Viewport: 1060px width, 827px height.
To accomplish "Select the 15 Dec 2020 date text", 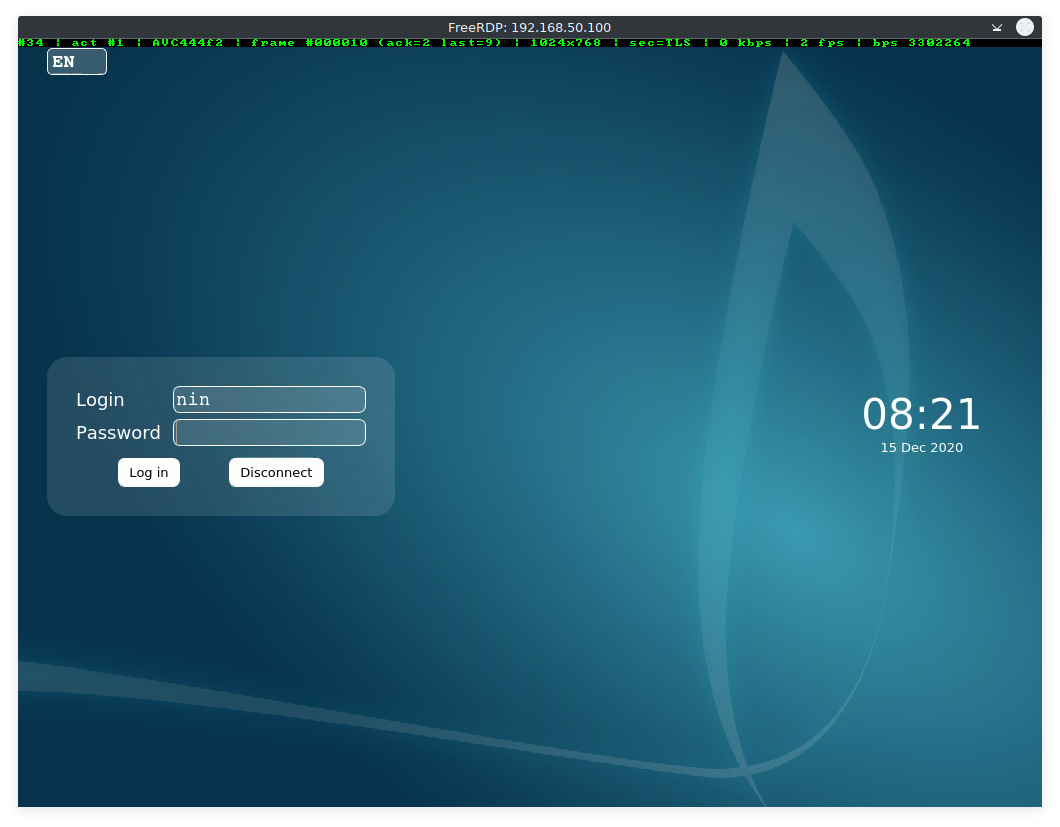I will [x=921, y=448].
